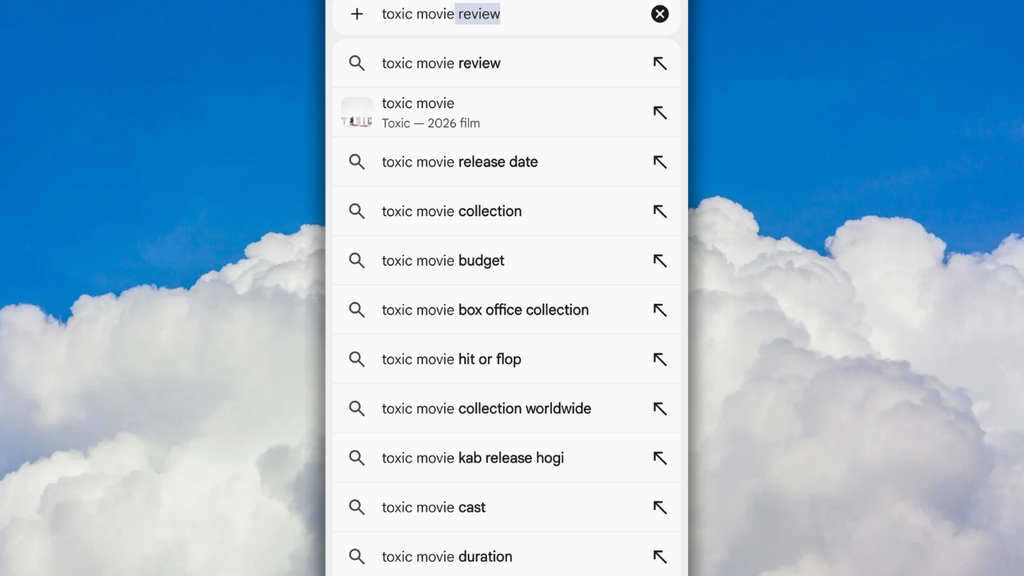Viewport: 1024px width, 576px height.
Task: Pick suggestion 'toxic movie budget'
Action: click(506, 261)
